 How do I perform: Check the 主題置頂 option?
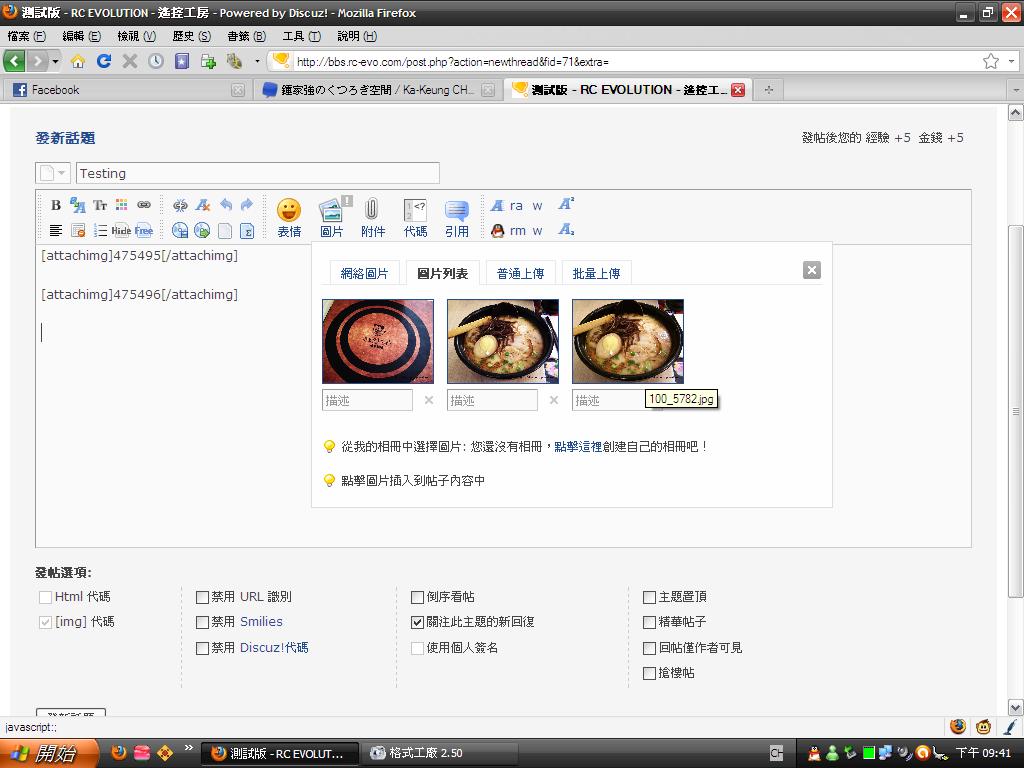tap(650, 597)
